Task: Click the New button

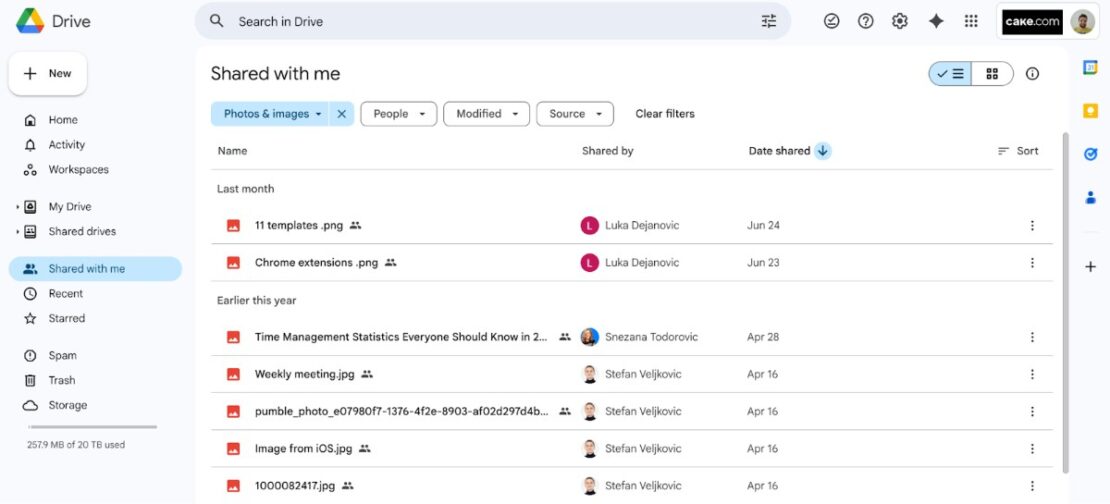Action: tap(47, 74)
